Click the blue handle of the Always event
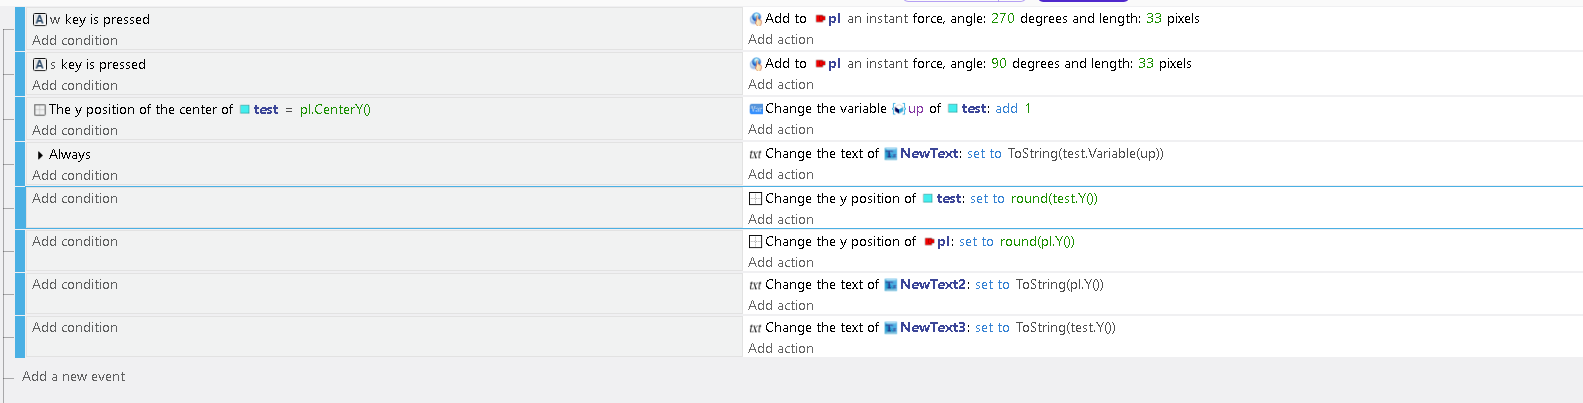The image size is (1583, 403). 20,163
